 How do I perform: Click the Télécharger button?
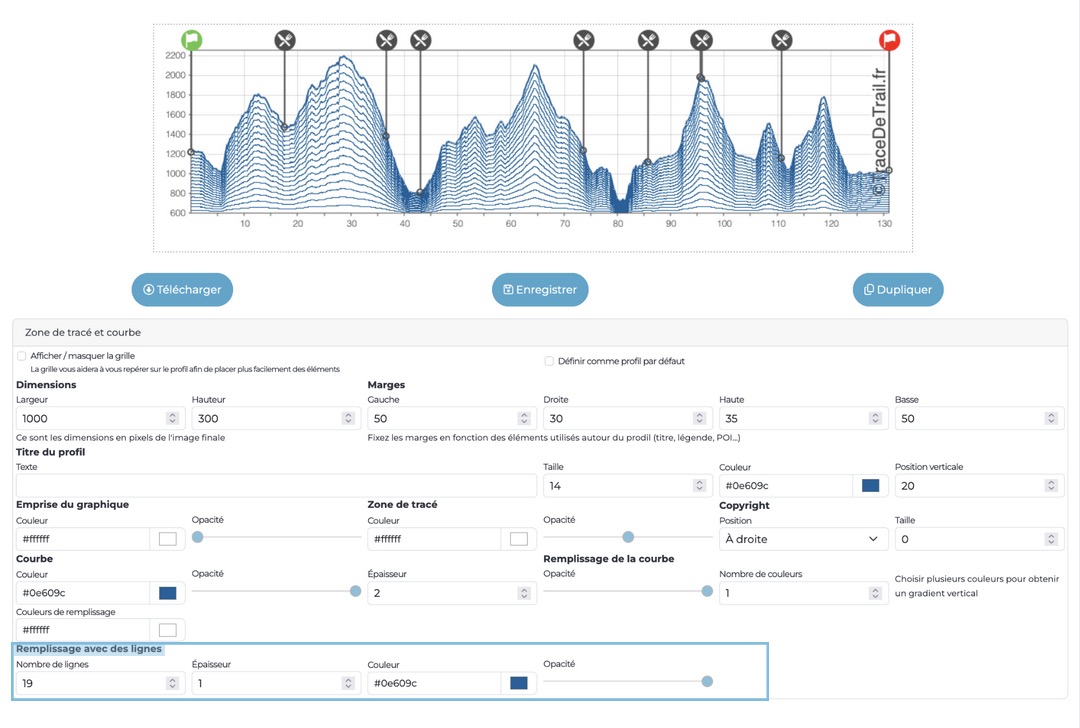click(x=182, y=290)
